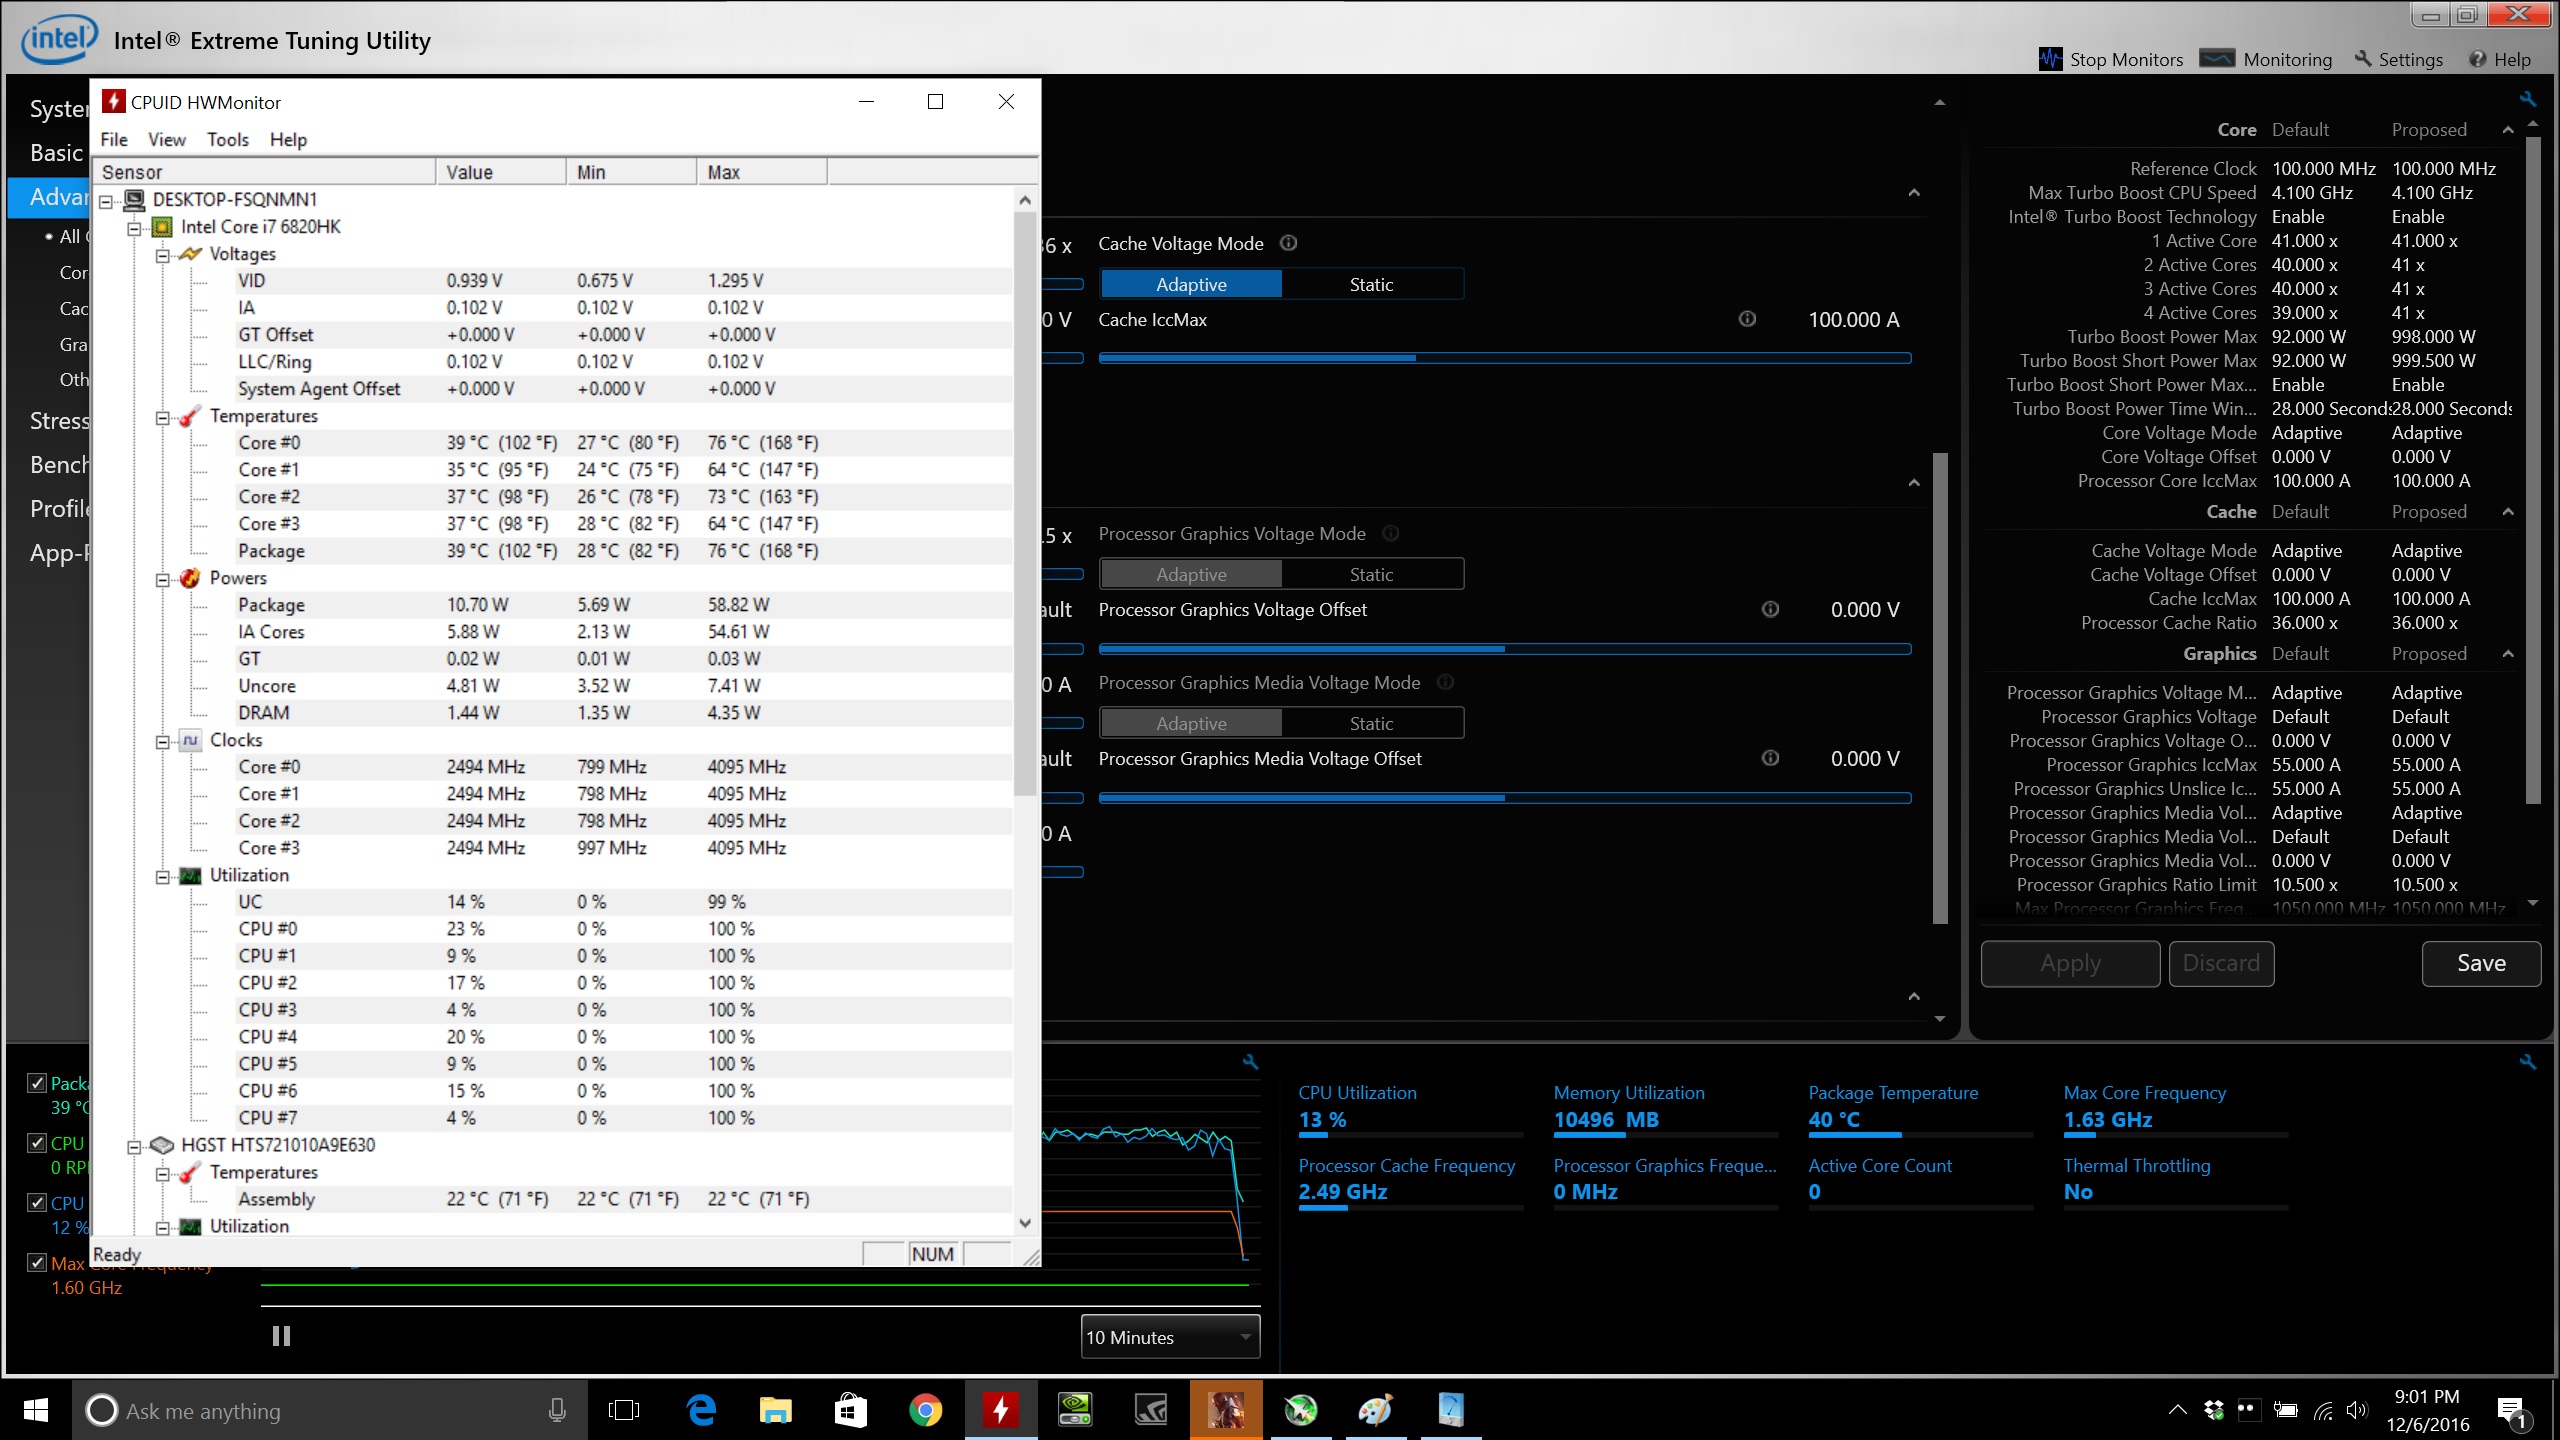The width and height of the screenshot is (2560, 1440).
Task: Uncheck CPU Utilization monitor checkbox
Action: [37, 1203]
